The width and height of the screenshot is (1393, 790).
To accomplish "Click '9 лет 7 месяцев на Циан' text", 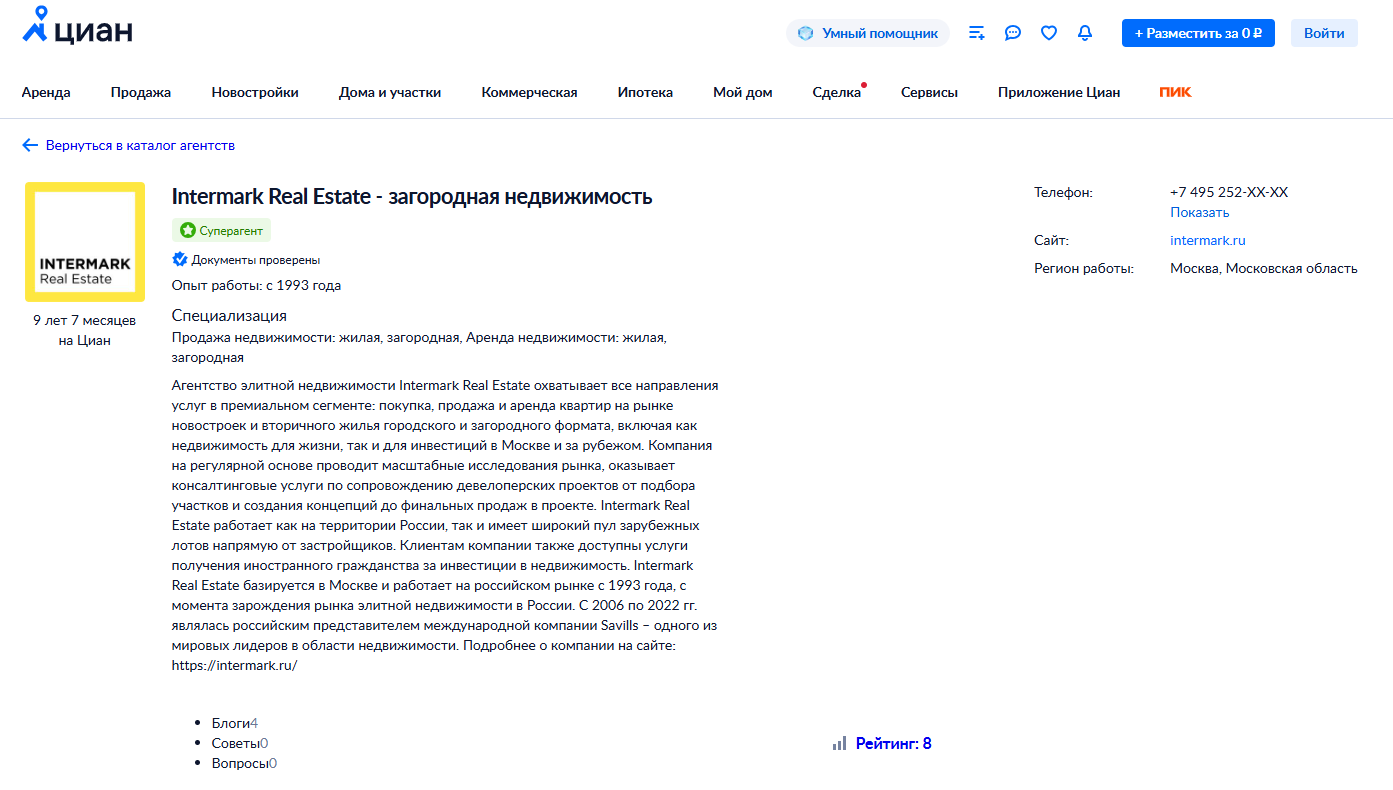I will click(85, 331).
